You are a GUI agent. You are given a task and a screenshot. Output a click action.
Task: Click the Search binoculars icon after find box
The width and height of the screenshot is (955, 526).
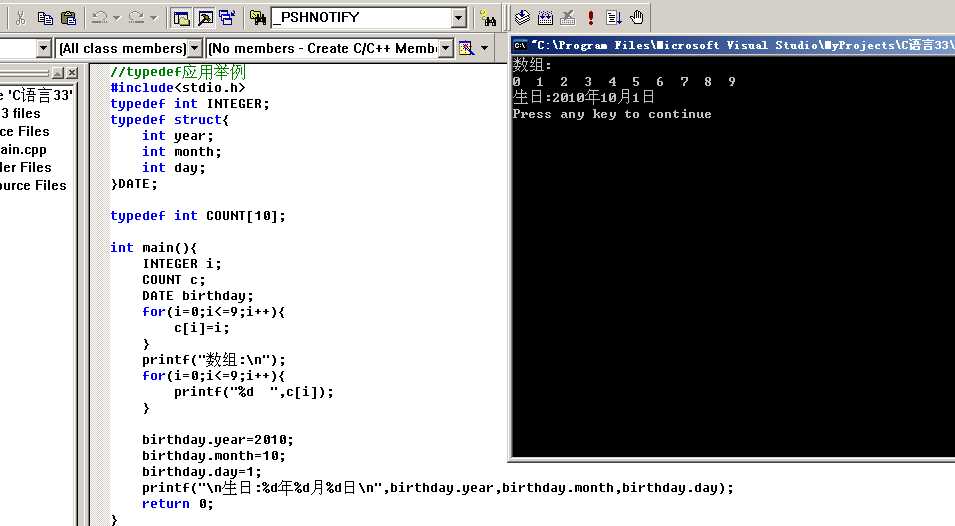click(x=488, y=18)
